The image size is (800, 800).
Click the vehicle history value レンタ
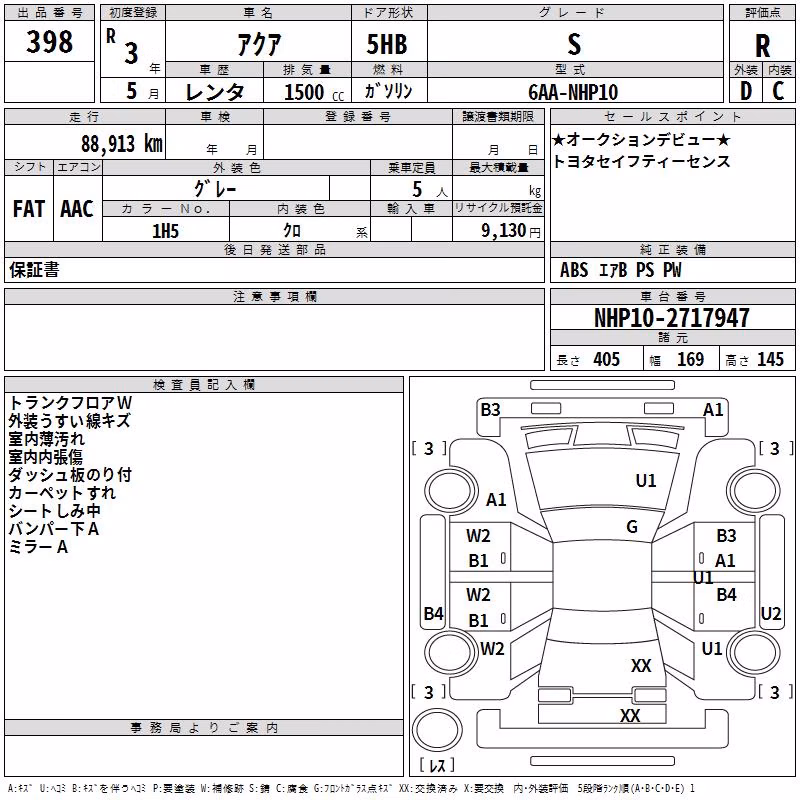click(x=215, y=92)
